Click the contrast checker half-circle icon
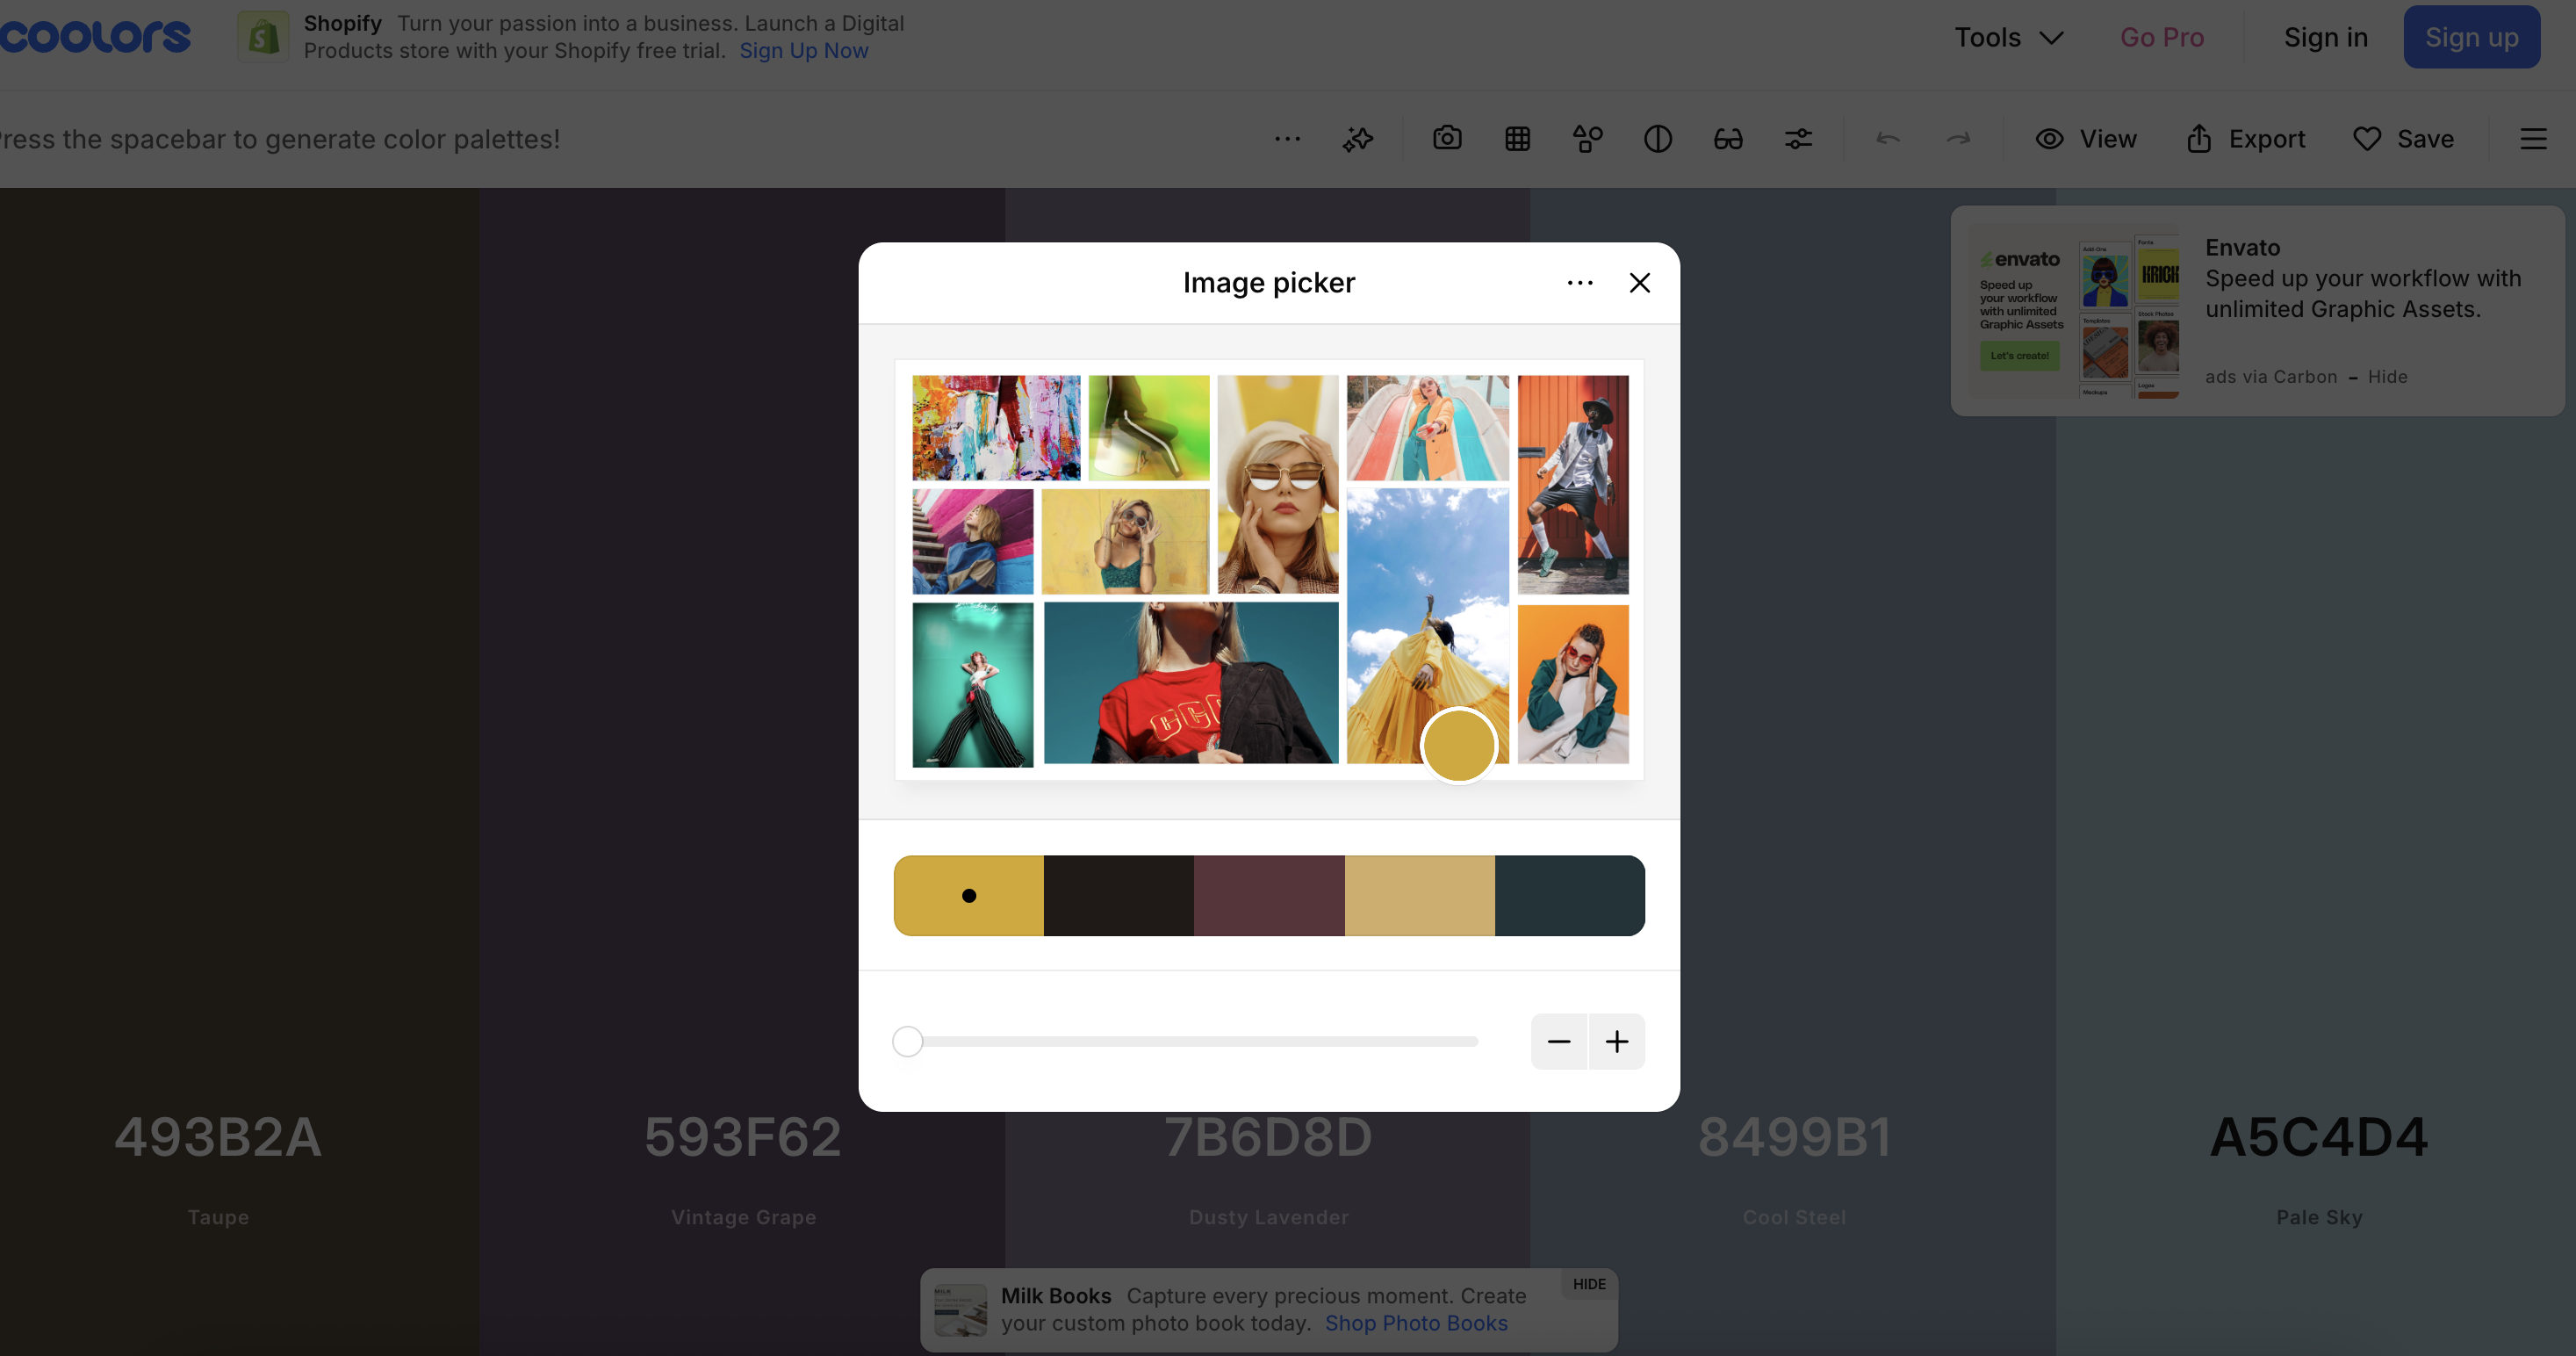Viewport: 2576px width, 1356px height. click(1657, 138)
